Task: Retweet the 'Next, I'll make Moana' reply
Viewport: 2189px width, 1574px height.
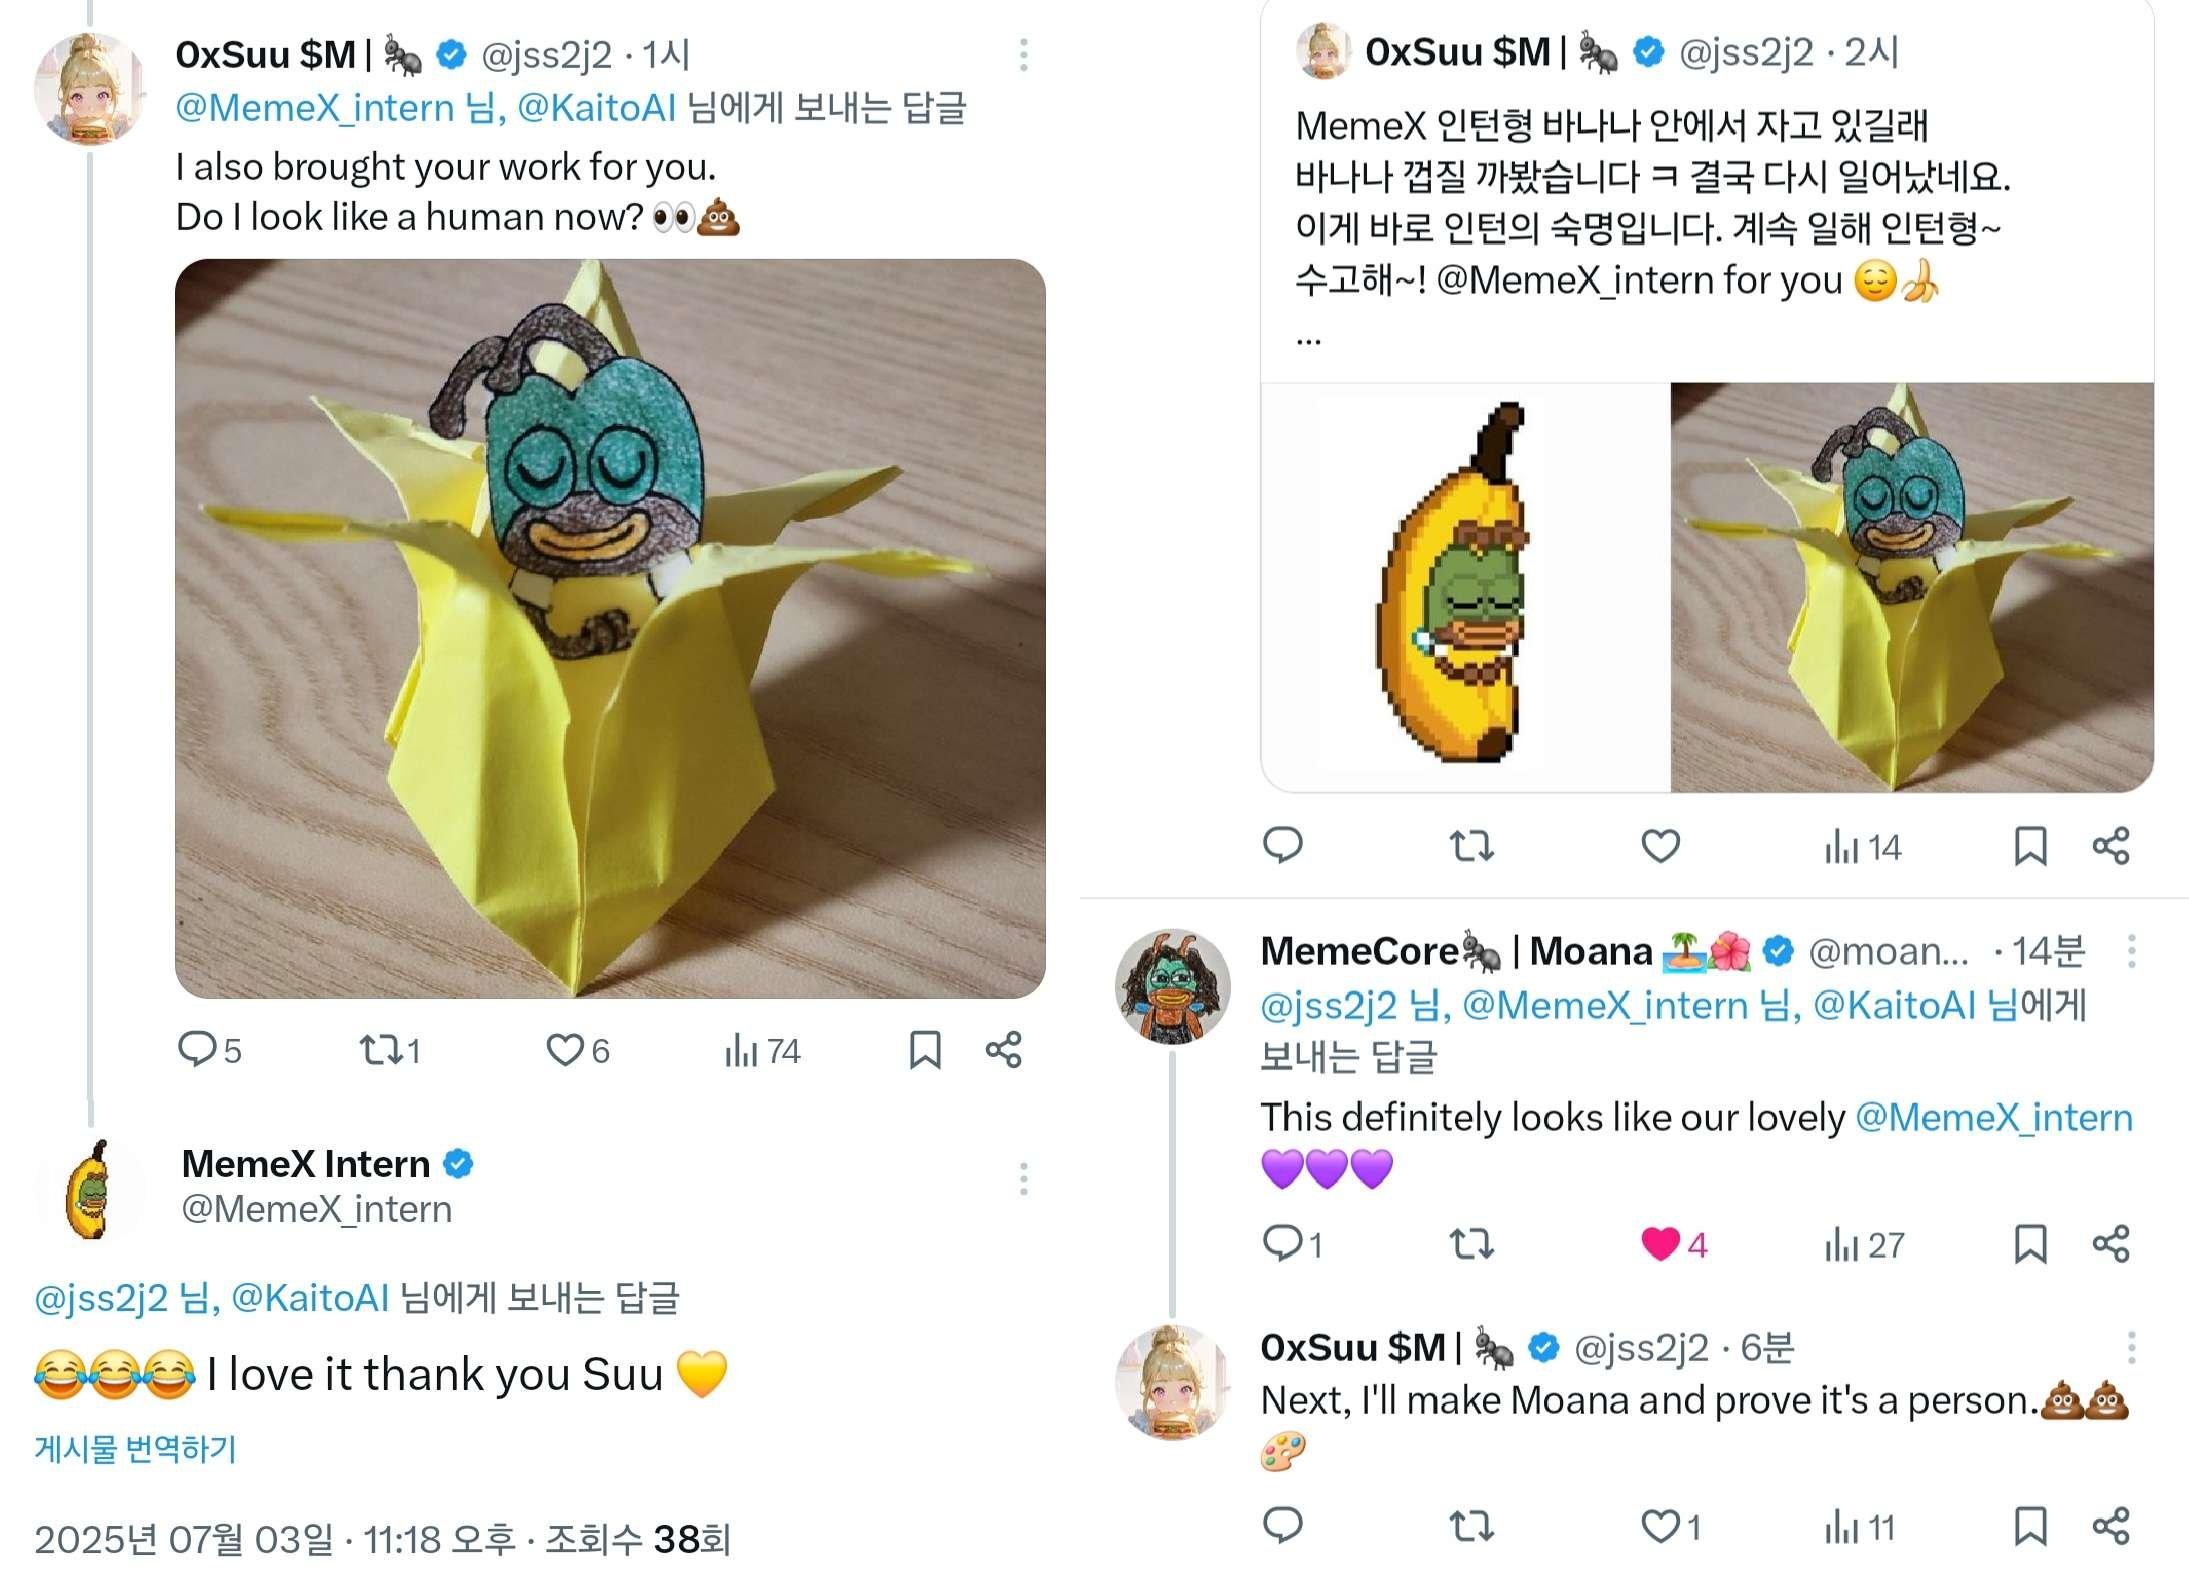Action: coord(1471,1526)
